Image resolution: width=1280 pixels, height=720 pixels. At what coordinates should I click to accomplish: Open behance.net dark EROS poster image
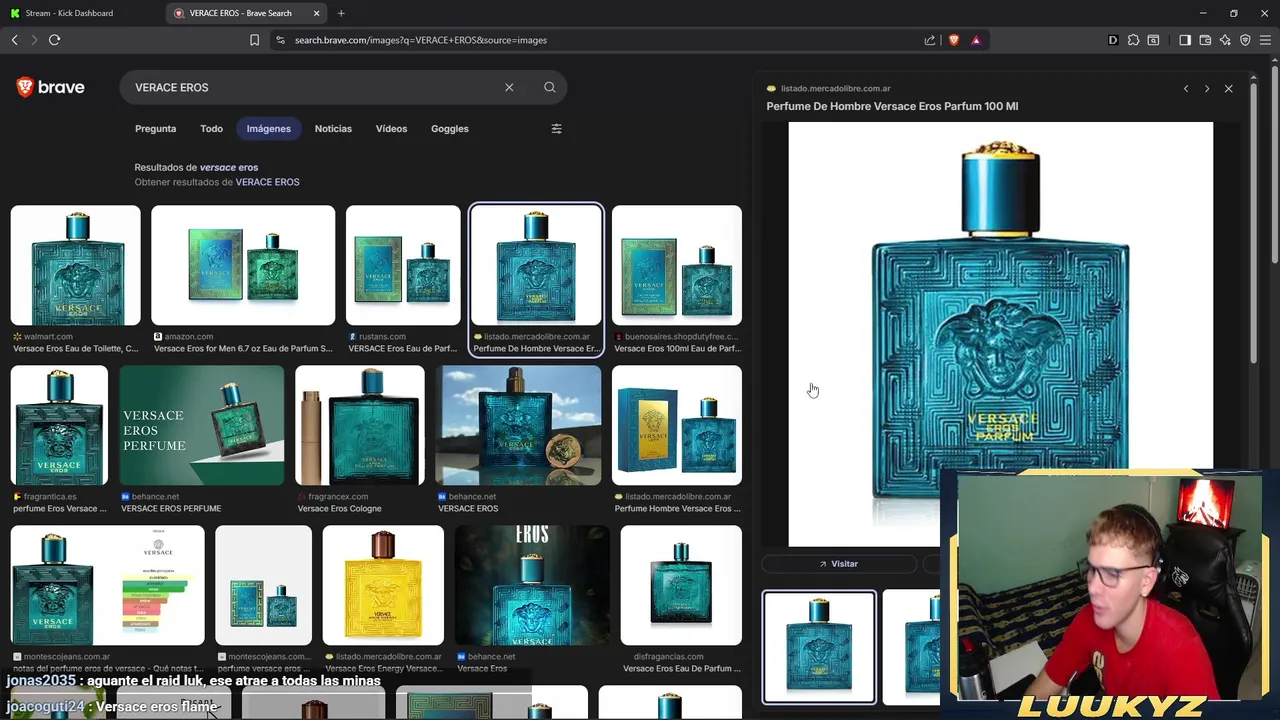click(x=532, y=585)
